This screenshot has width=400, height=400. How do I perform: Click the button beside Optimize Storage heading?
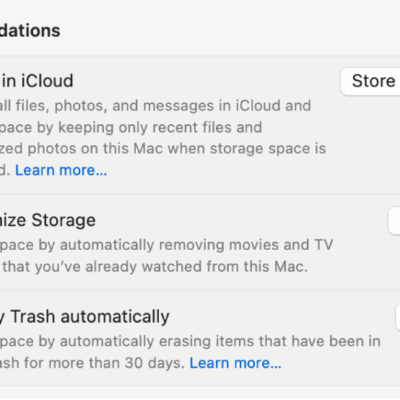point(394,221)
